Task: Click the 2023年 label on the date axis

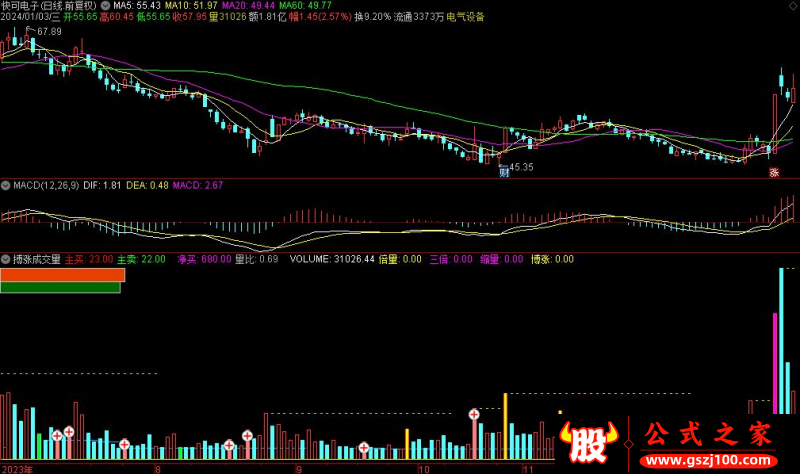Action: [x=17, y=469]
